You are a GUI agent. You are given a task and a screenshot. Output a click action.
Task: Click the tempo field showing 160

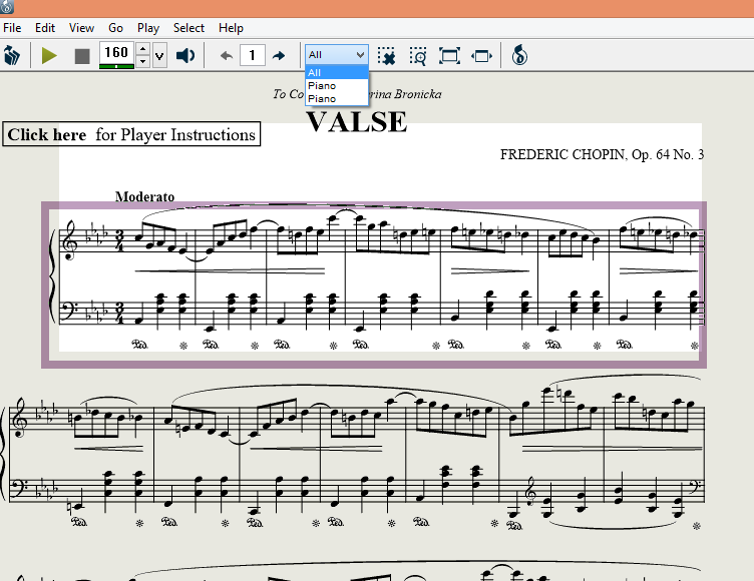[116, 53]
